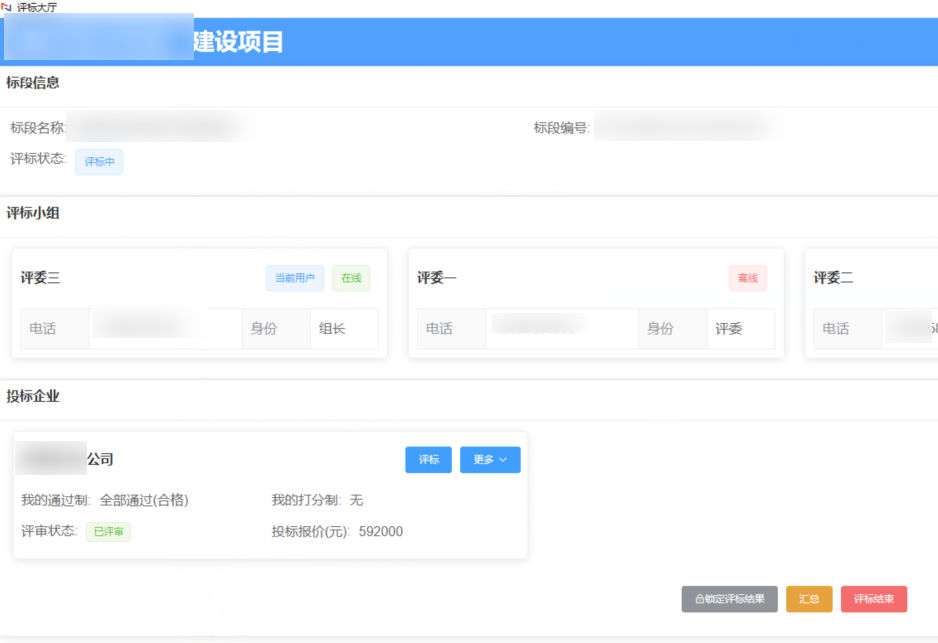Click the 组长 identity cell
The image size is (938, 643).
click(332, 328)
